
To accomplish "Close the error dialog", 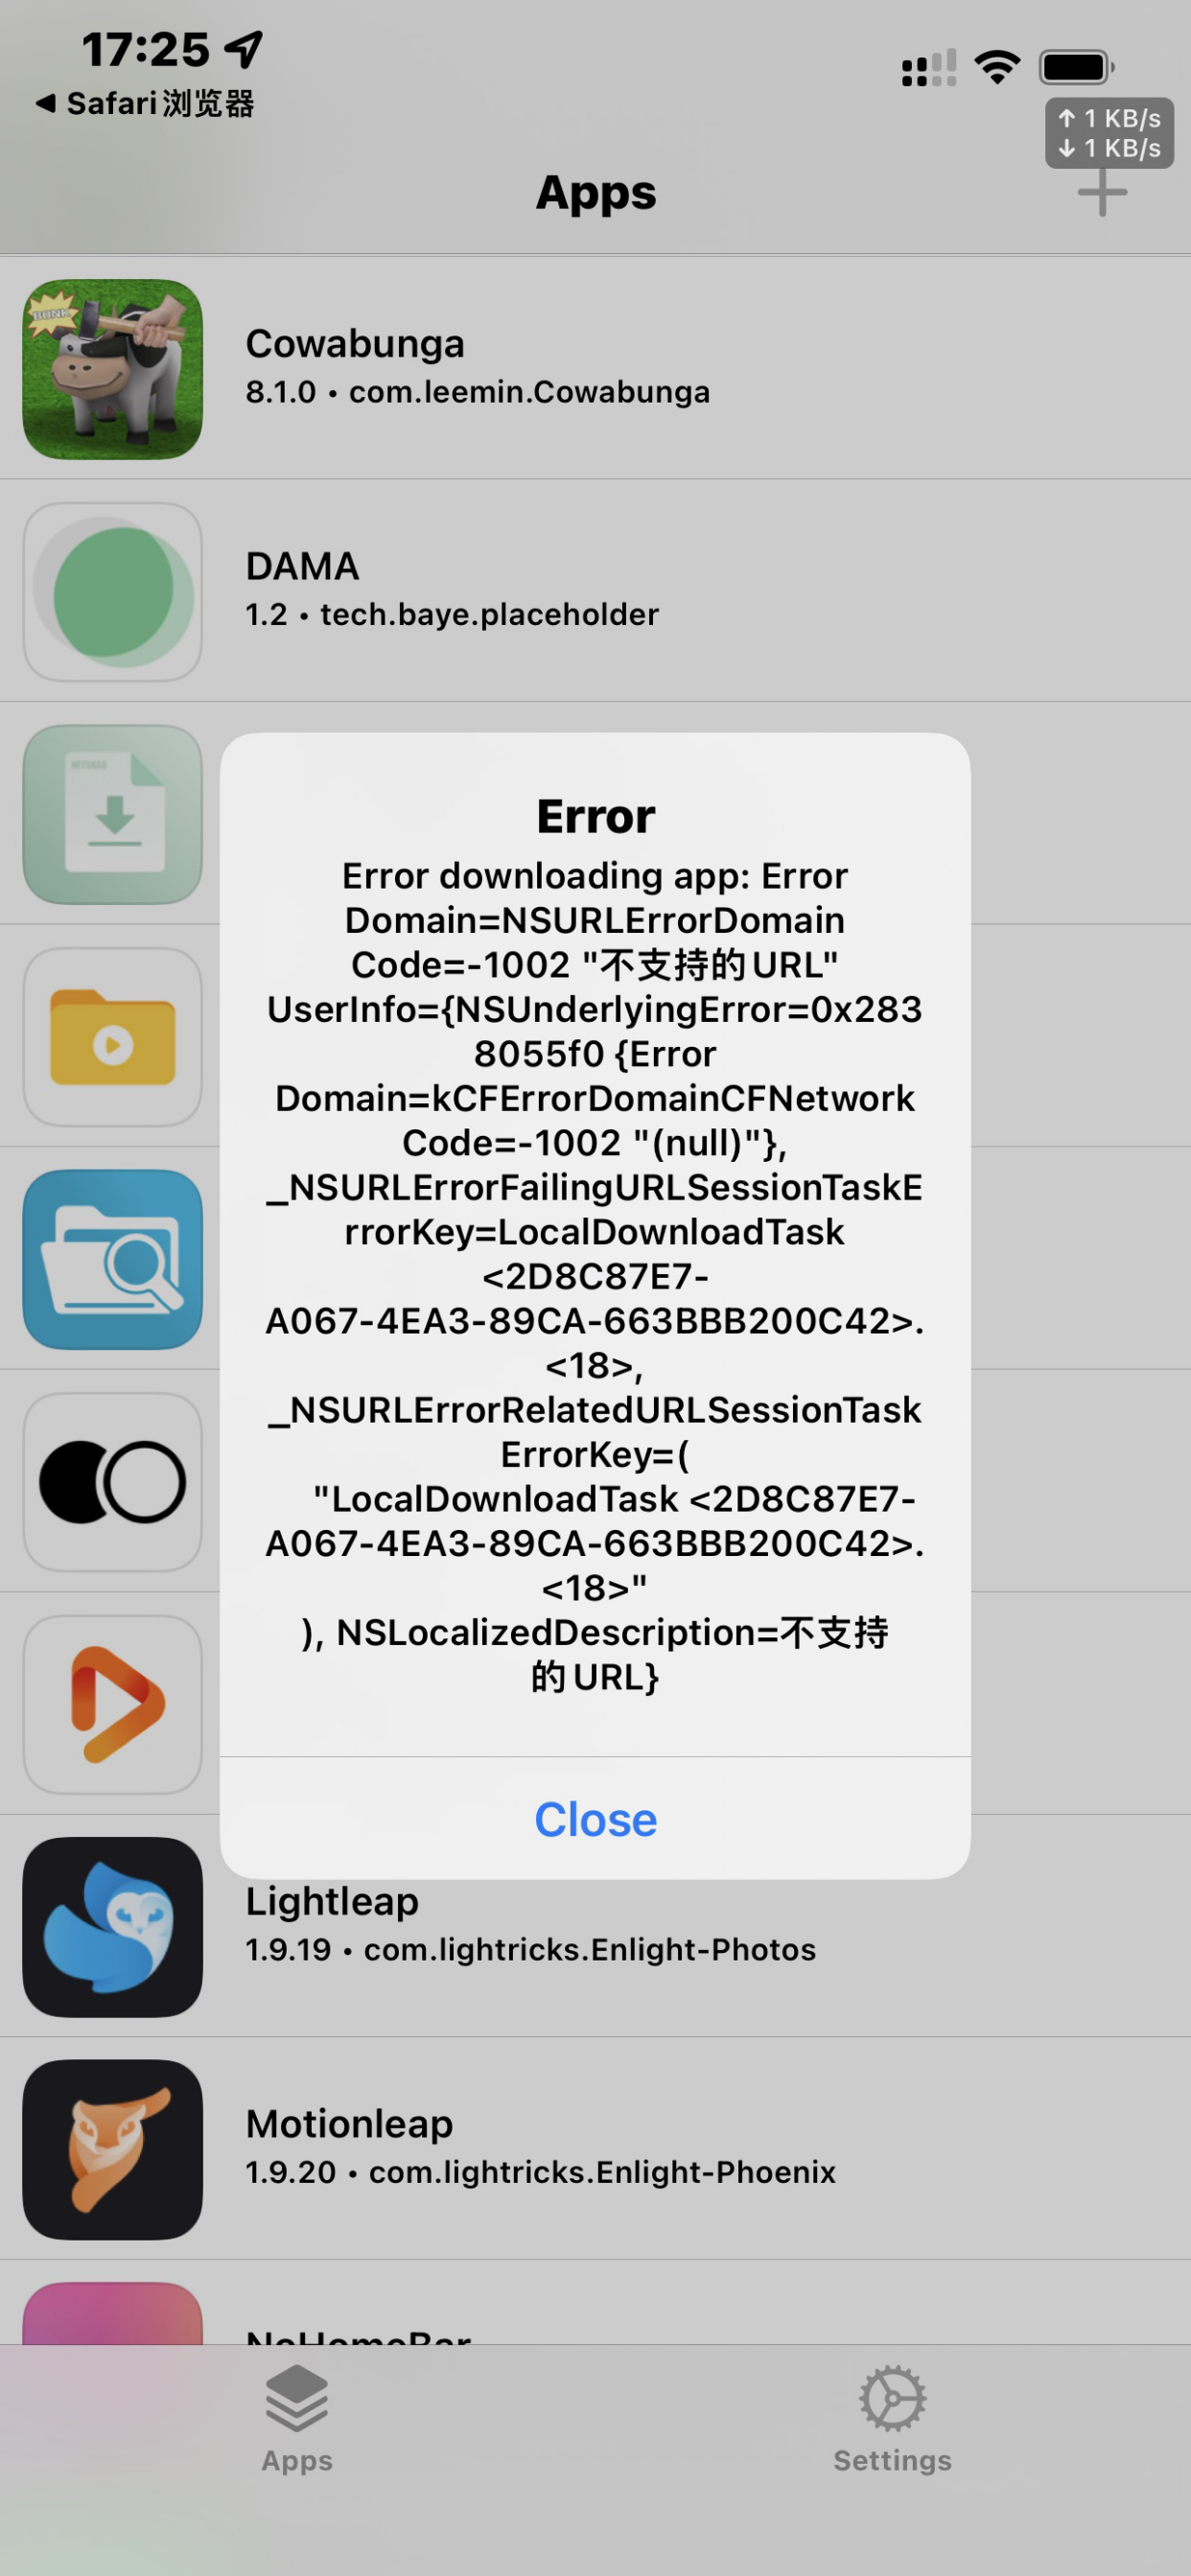I will (x=595, y=1819).
